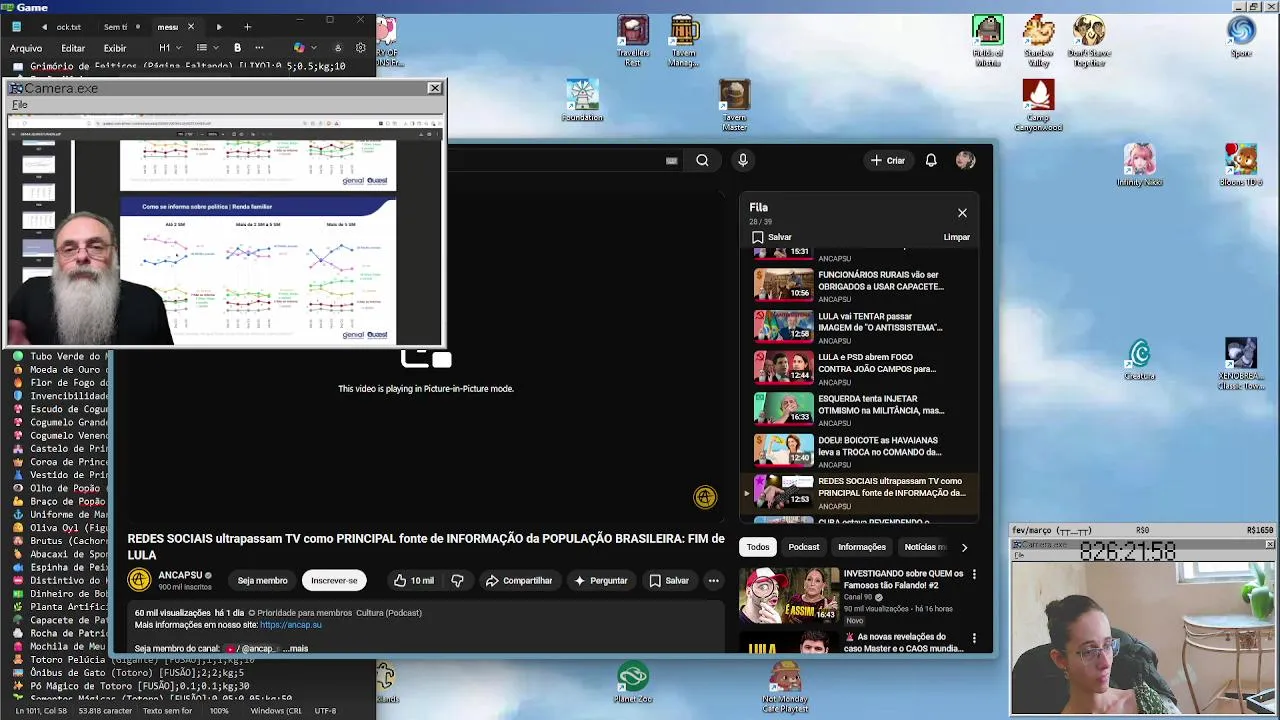
Task: Select the Todos filter chip
Action: pos(758,547)
